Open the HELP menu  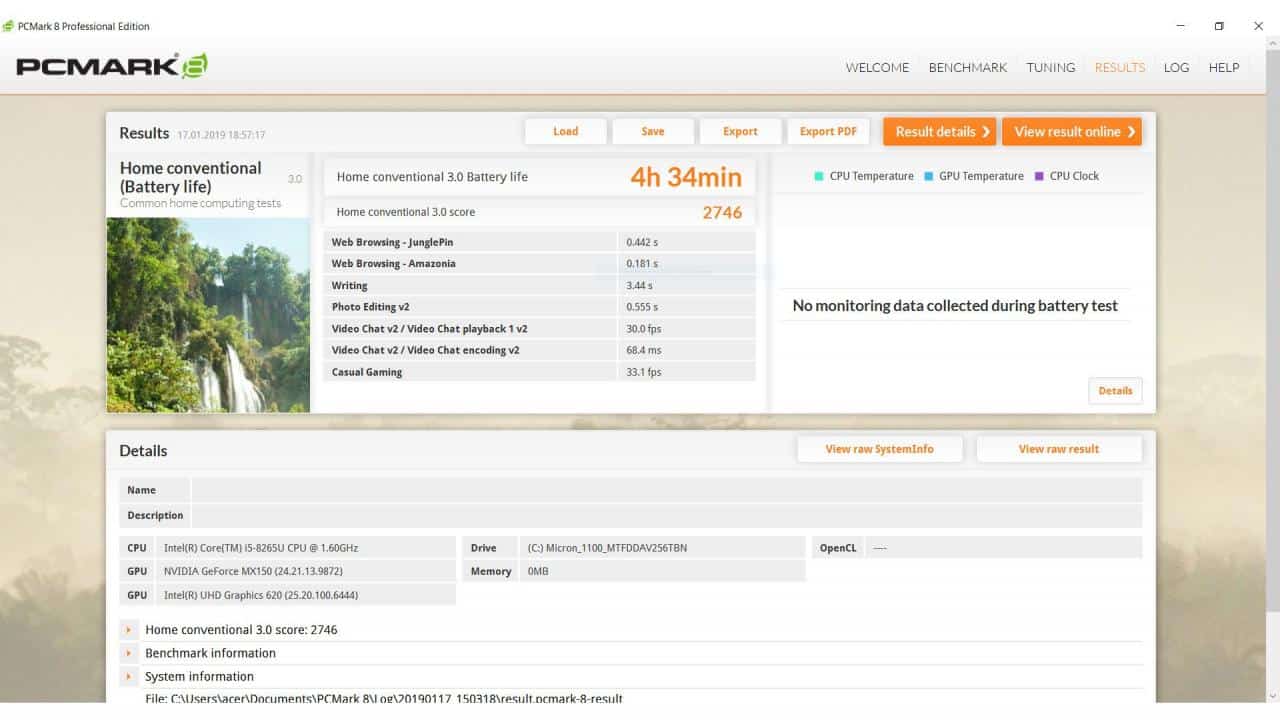tap(1224, 67)
